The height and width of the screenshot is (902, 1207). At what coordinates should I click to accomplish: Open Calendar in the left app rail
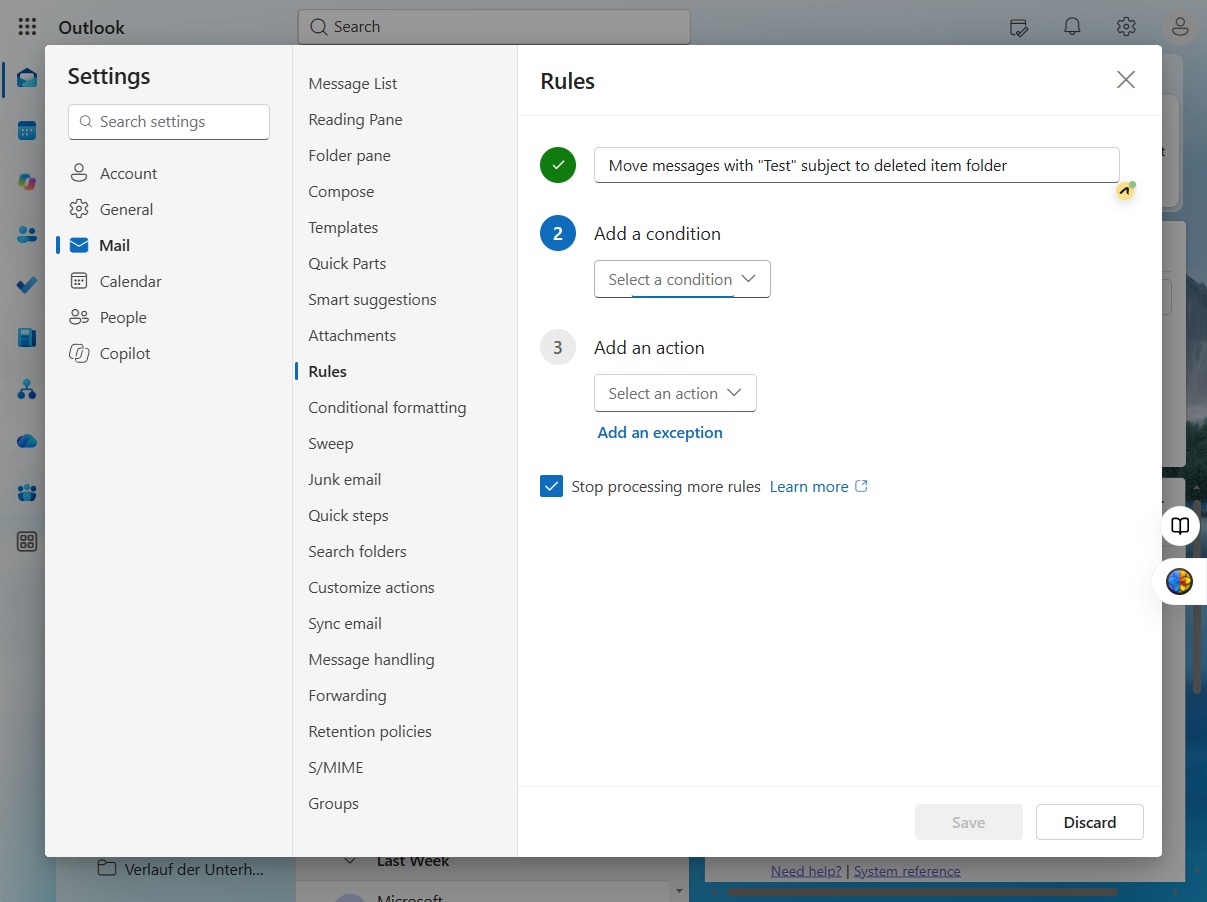[27, 130]
